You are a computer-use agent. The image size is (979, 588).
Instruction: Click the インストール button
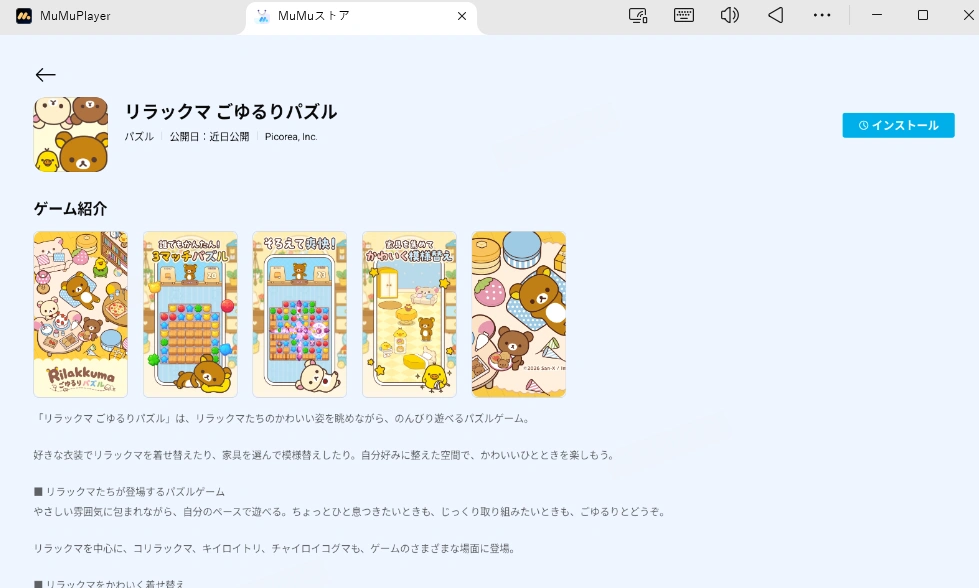coord(898,125)
